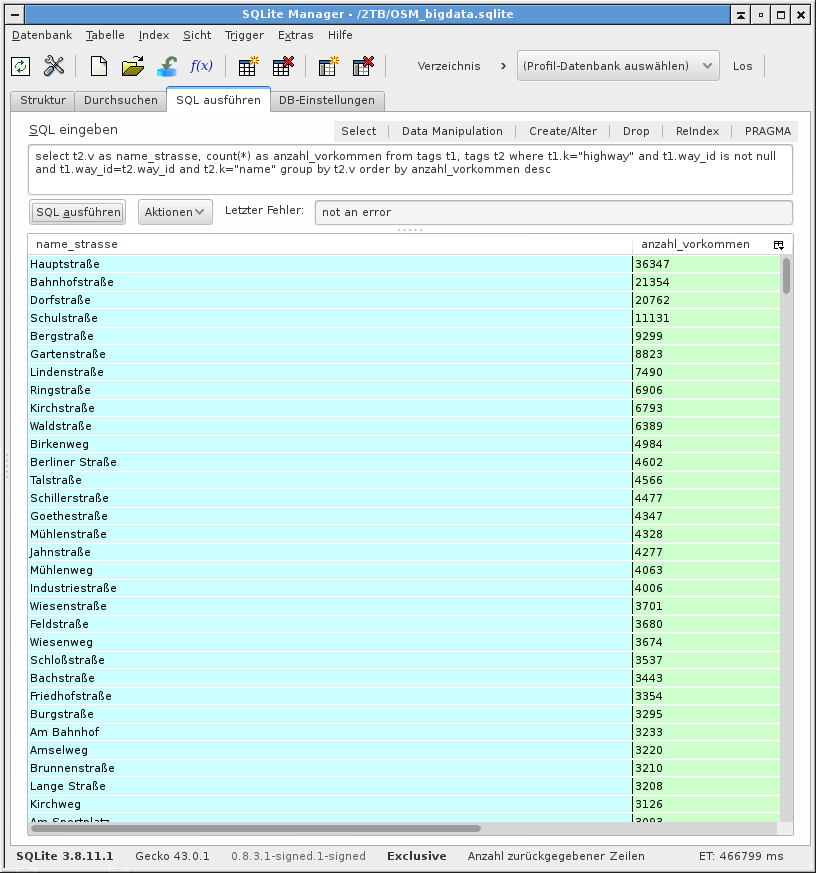Click the open database folder icon
Viewport: 816px width, 873px height.
coord(132,65)
